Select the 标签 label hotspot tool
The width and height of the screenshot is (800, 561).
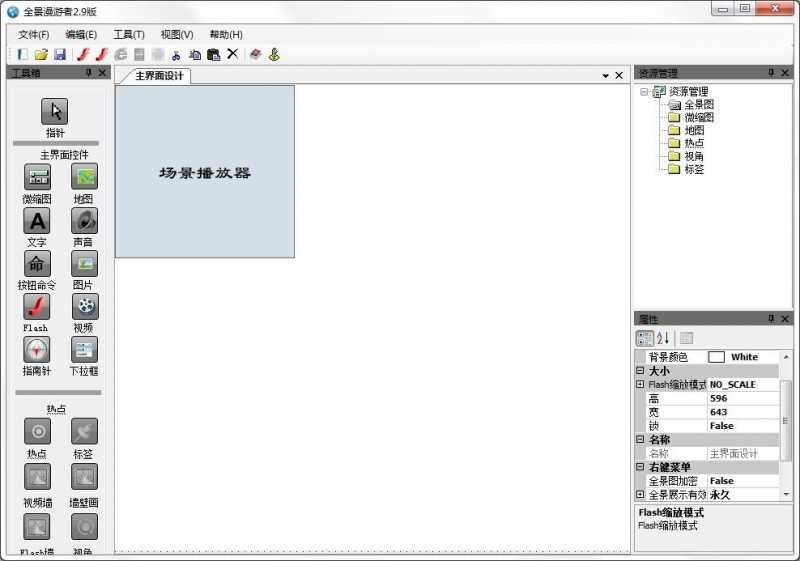click(x=84, y=432)
